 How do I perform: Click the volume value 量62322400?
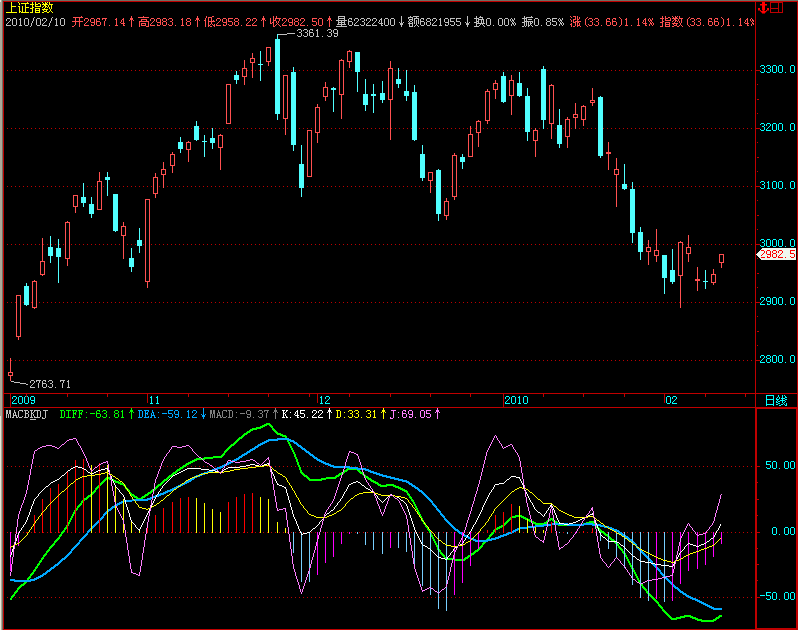(365, 22)
